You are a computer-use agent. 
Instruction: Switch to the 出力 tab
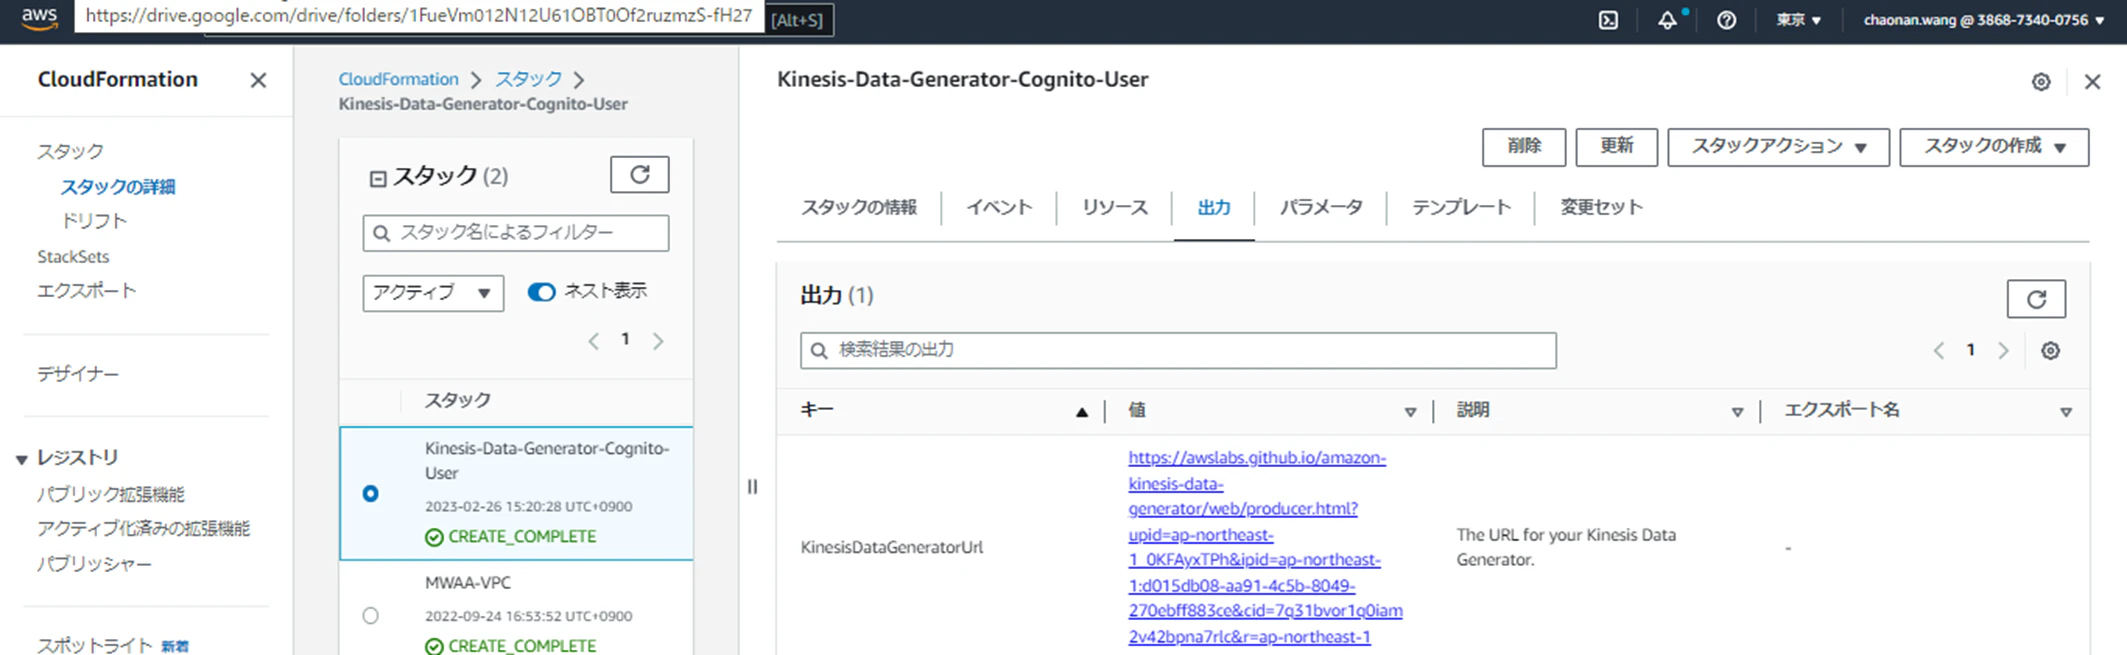pyautogui.click(x=1214, y=207)
